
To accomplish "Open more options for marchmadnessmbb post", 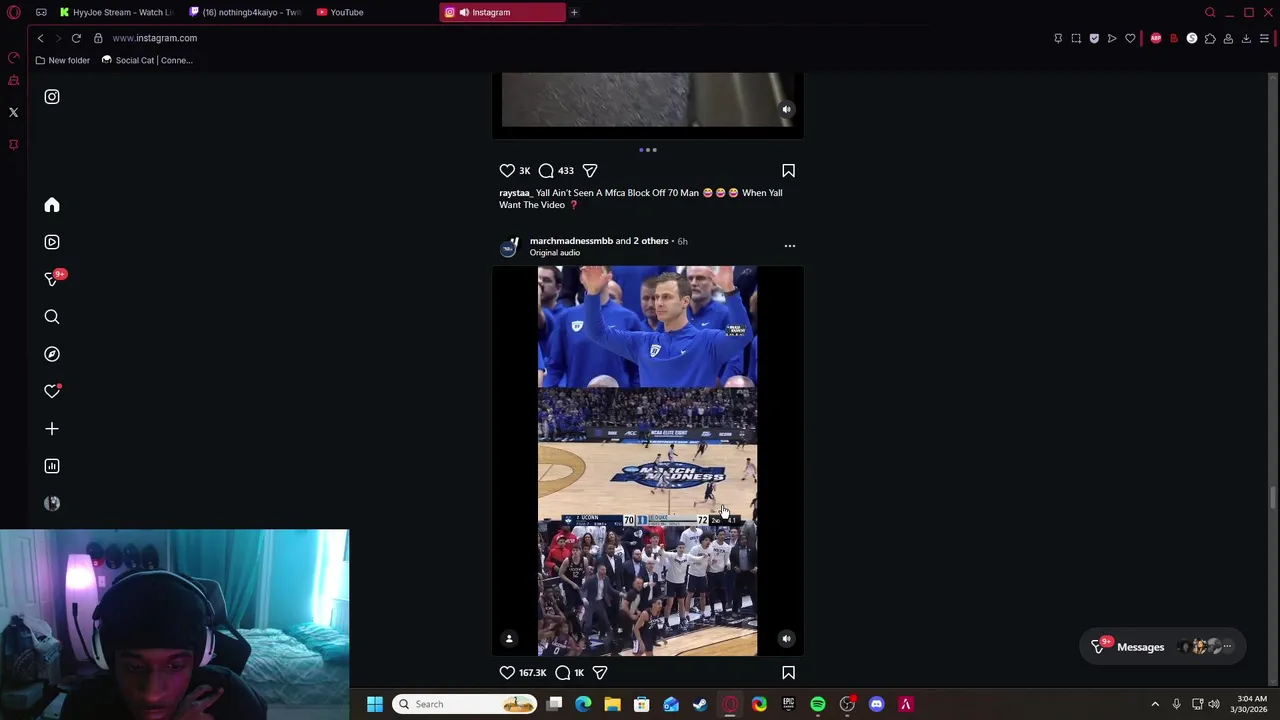I will (x=790, y=246).
